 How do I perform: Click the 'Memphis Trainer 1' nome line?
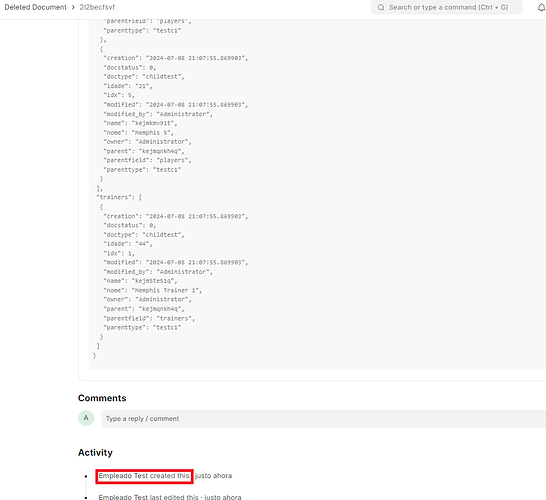pyautogui.click(x=153, y=290)
